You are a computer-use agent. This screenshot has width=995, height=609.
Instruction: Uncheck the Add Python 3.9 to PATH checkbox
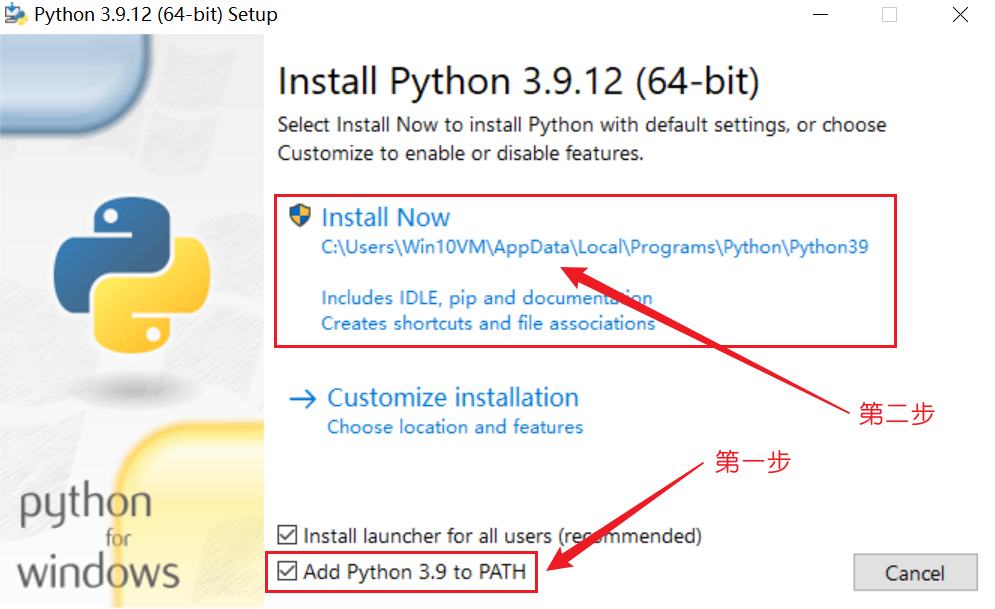[288, 572]
